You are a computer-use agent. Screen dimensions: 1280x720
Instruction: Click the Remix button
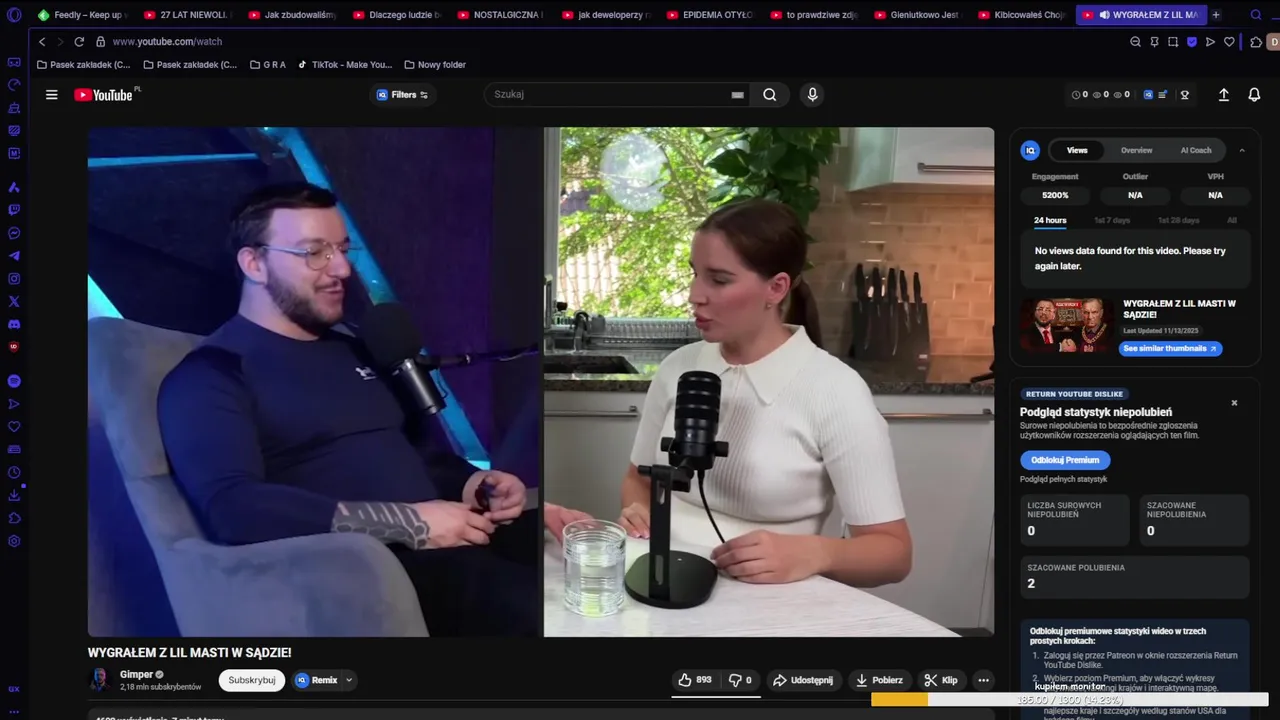coord(317,680)
